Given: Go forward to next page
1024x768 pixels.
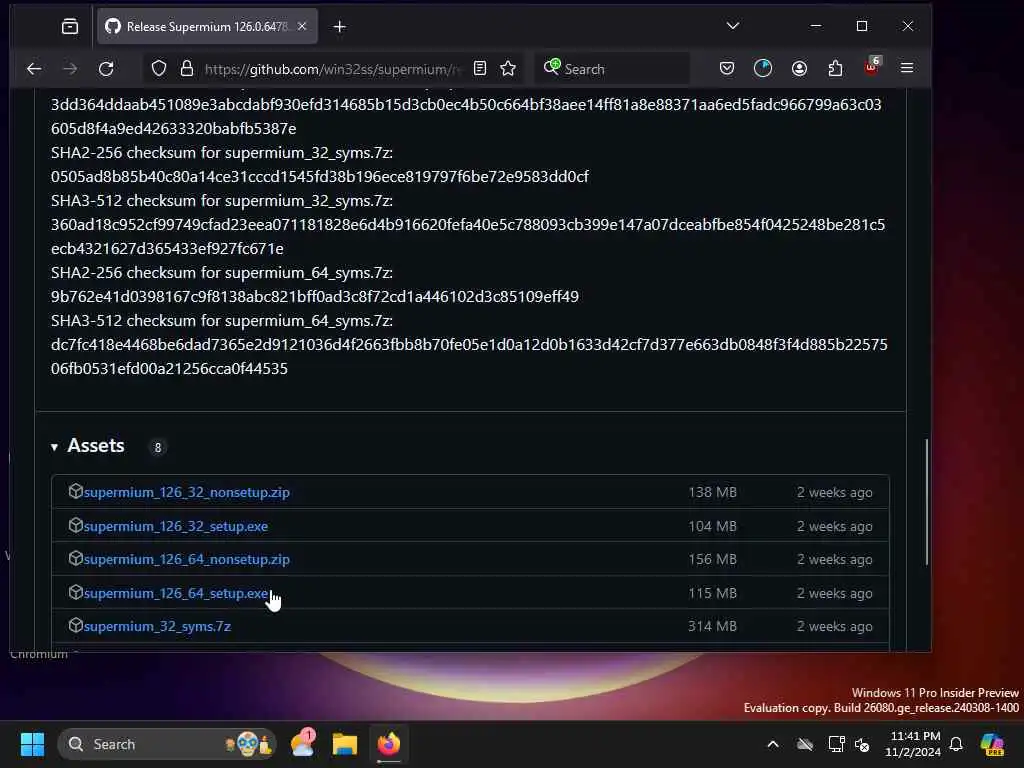Looking at the screenshot, I should [70, 69].
